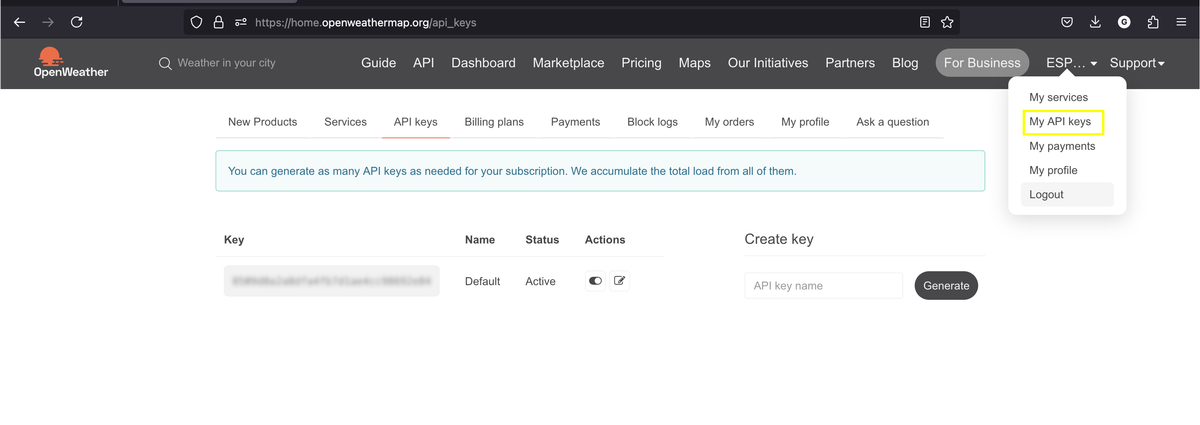Open the tracking protection shield icon

point(197,21)
